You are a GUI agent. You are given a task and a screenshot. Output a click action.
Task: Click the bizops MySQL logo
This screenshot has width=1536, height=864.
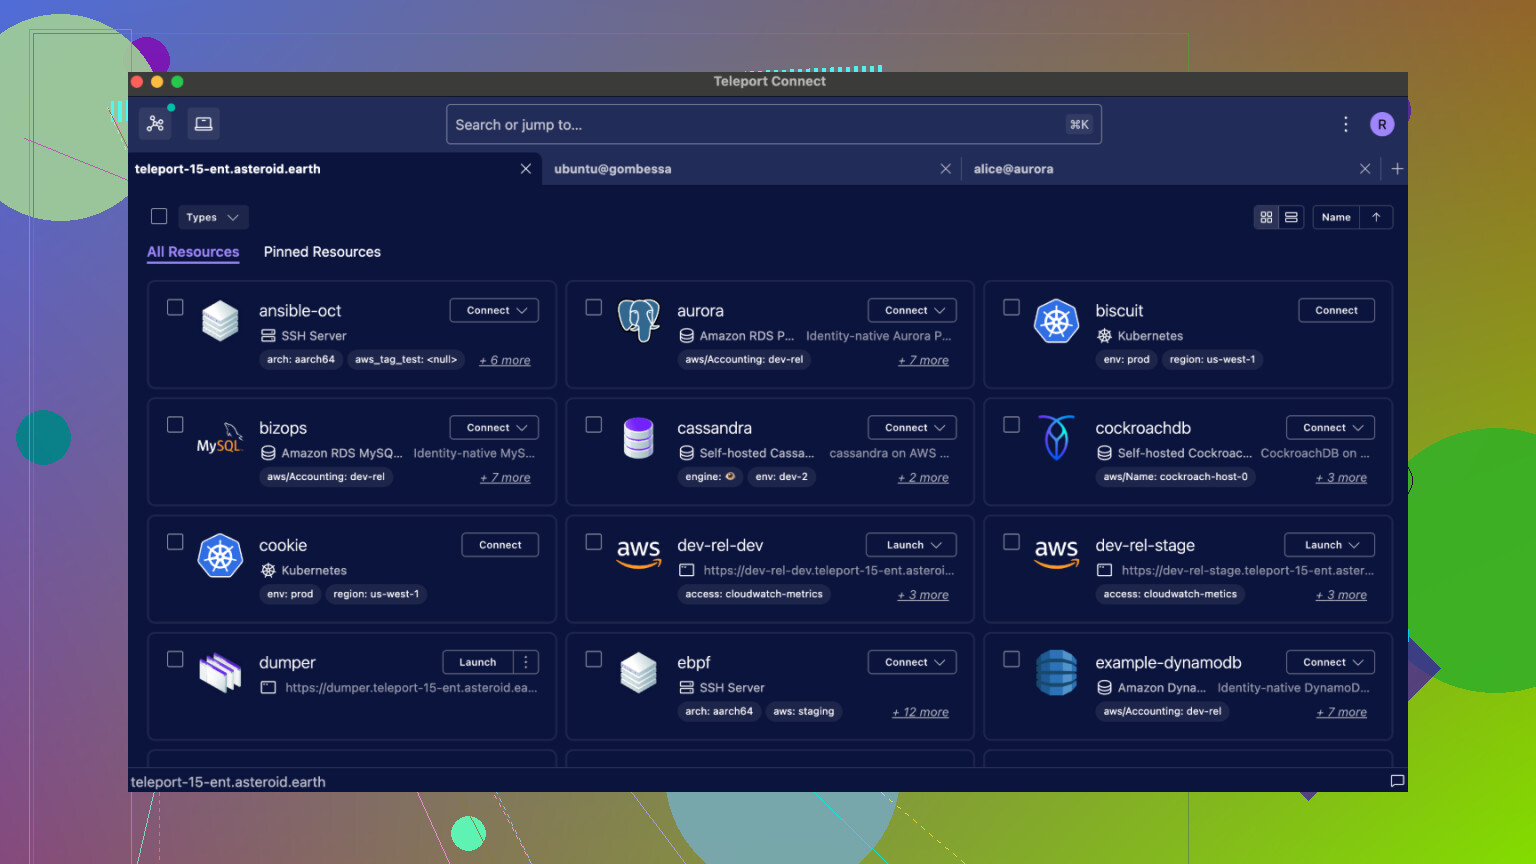[x=220, y=438]
